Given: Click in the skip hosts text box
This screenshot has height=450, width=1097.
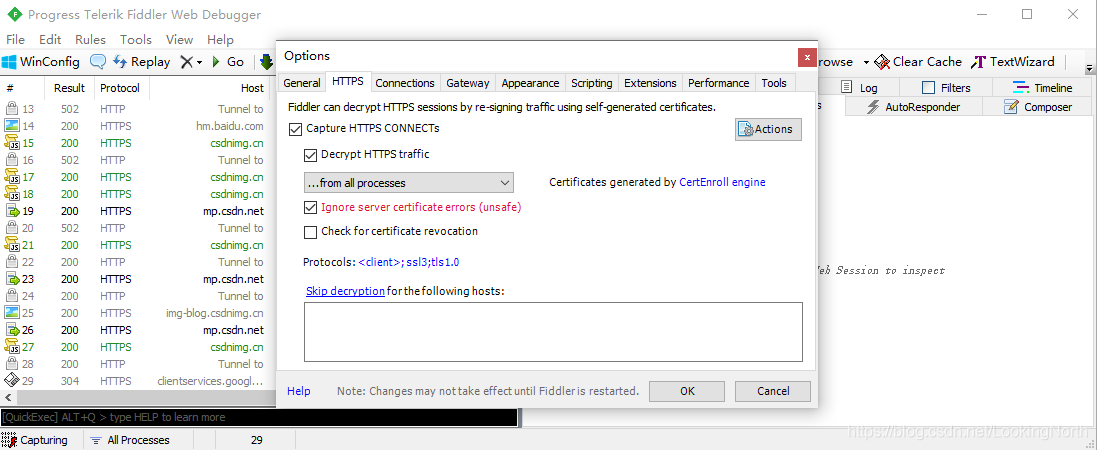Looking at the screenshot, I should click(553, 332).
